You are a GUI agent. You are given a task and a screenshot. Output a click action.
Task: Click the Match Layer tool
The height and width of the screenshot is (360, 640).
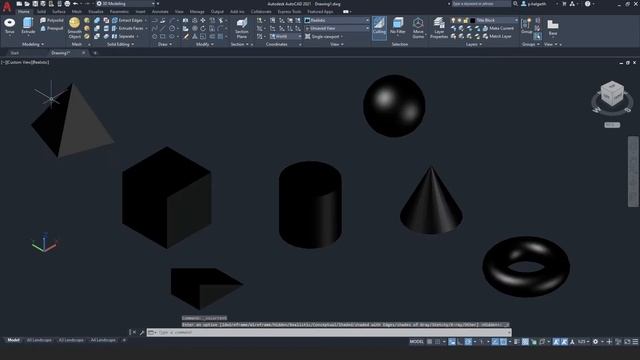pos(497,36)
